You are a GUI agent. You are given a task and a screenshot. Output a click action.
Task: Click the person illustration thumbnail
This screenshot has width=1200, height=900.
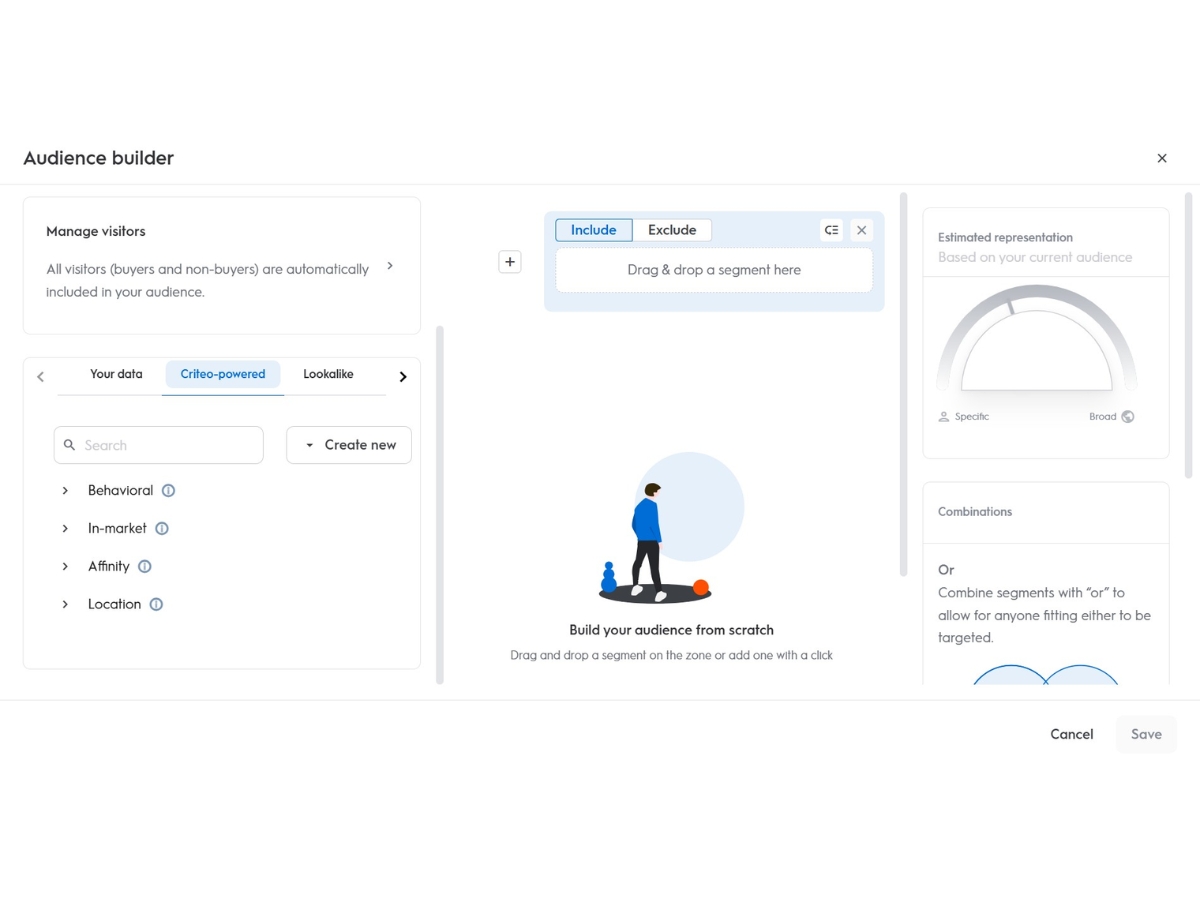click(671, 528)
